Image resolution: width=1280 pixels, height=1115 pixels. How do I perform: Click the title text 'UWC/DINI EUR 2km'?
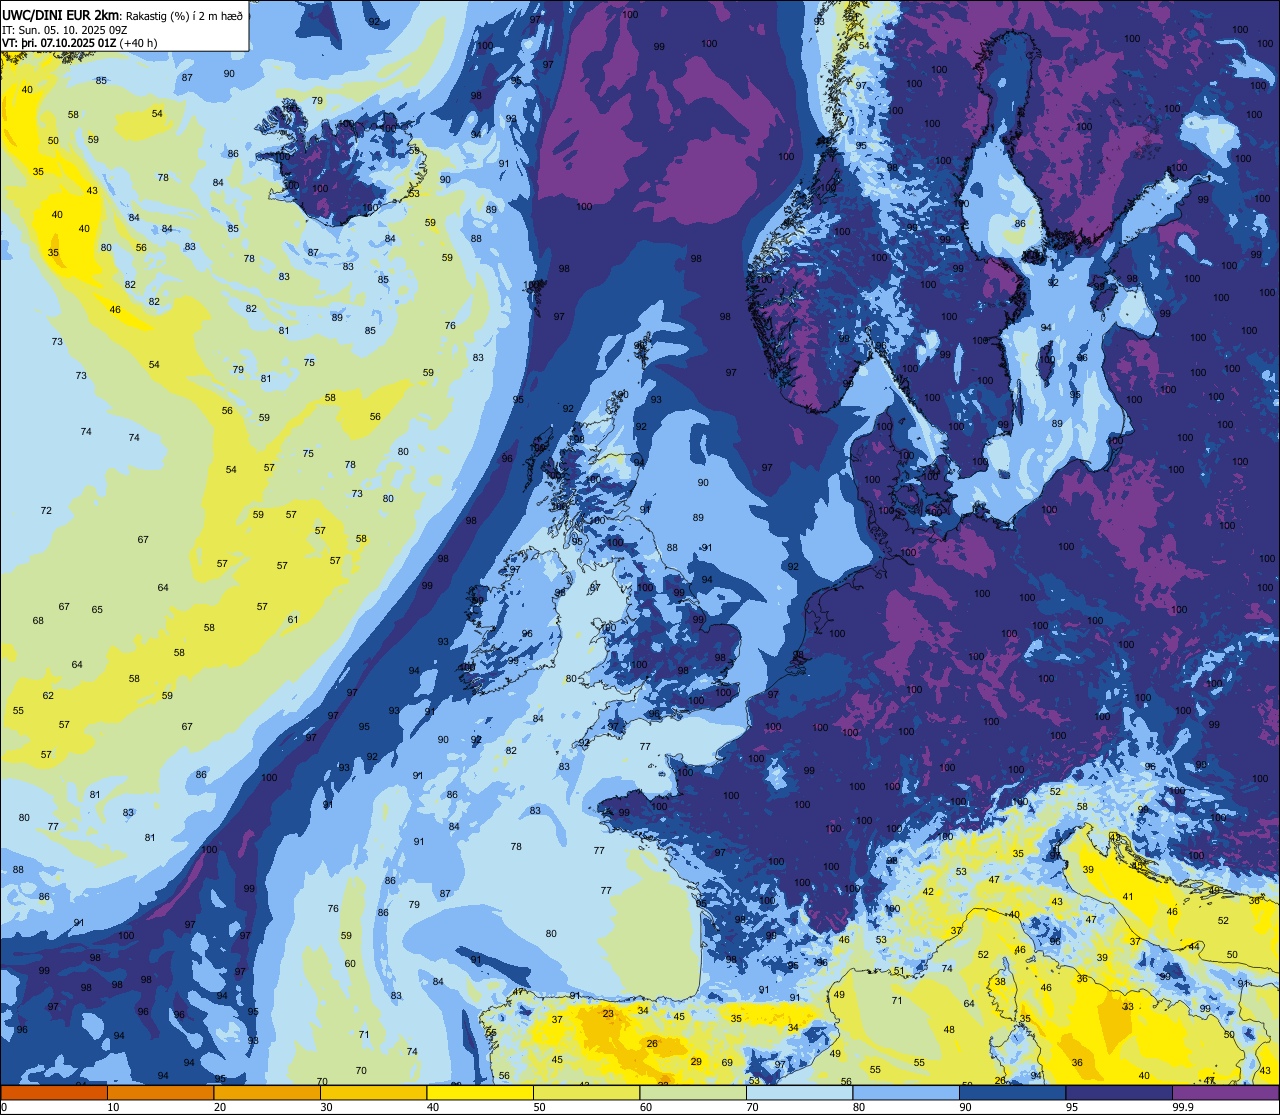60,15
